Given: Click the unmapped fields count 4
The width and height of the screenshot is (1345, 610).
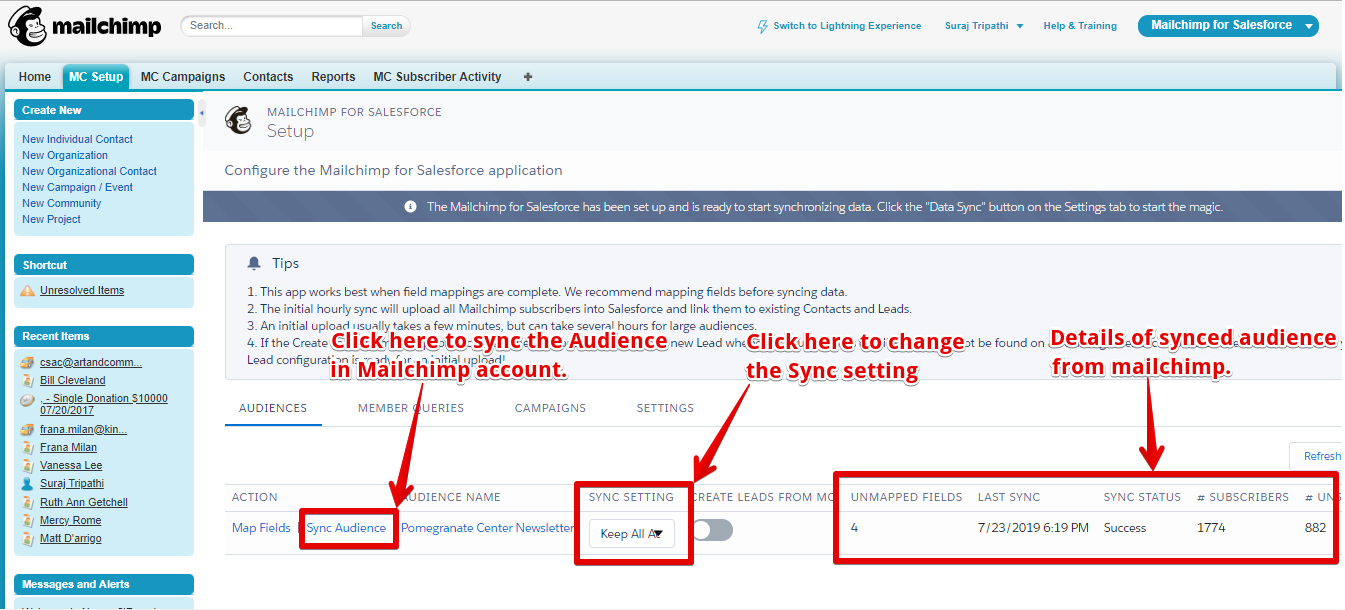Looking at the screenshot, I should [854, 528].
